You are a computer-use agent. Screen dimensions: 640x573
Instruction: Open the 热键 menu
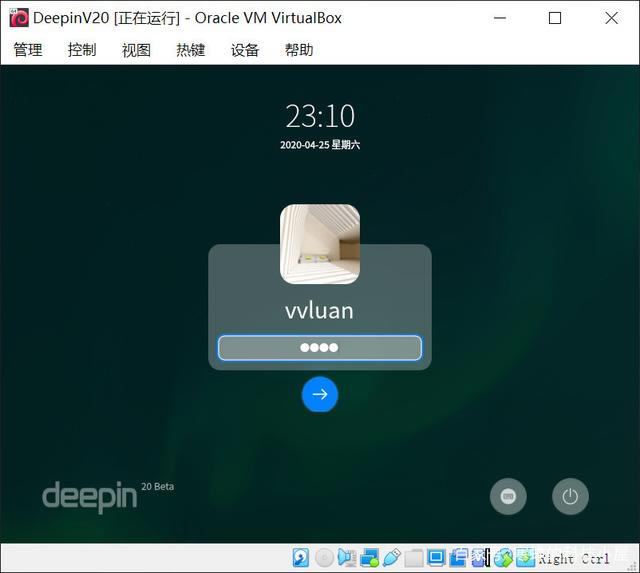click(191, 50)
